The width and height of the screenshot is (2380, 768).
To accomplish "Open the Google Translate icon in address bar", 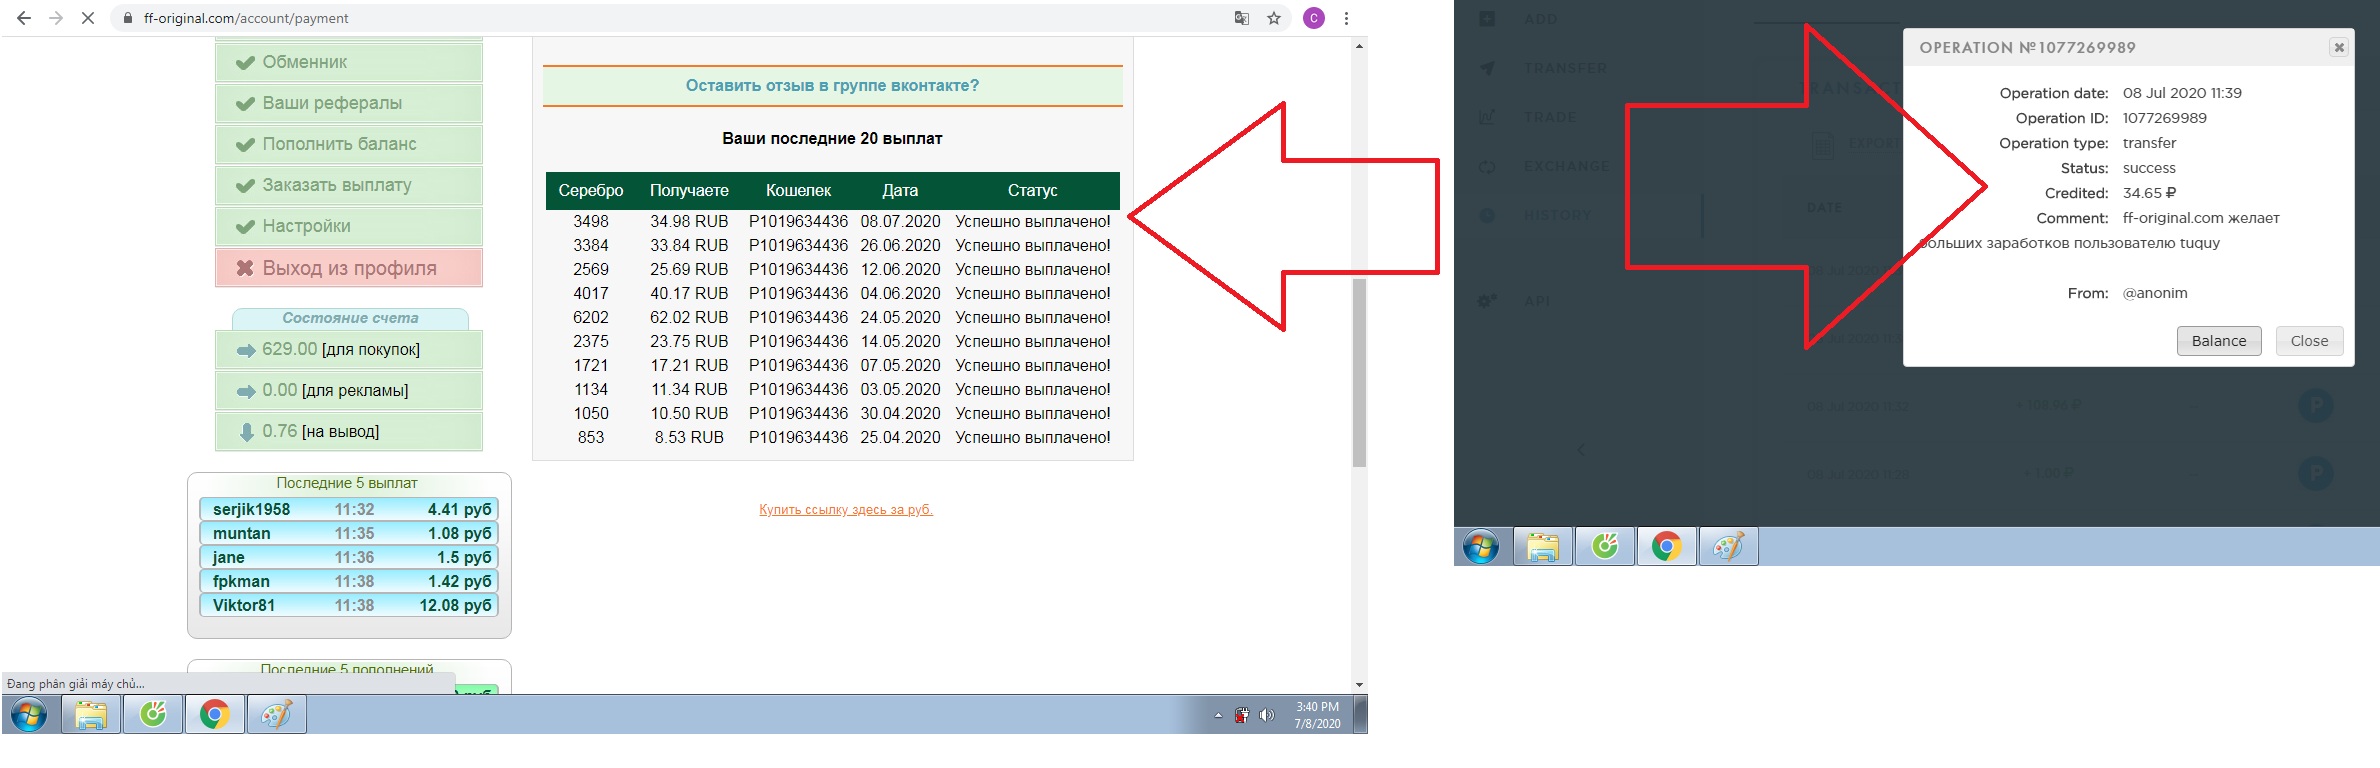I will pos(1242,18).
